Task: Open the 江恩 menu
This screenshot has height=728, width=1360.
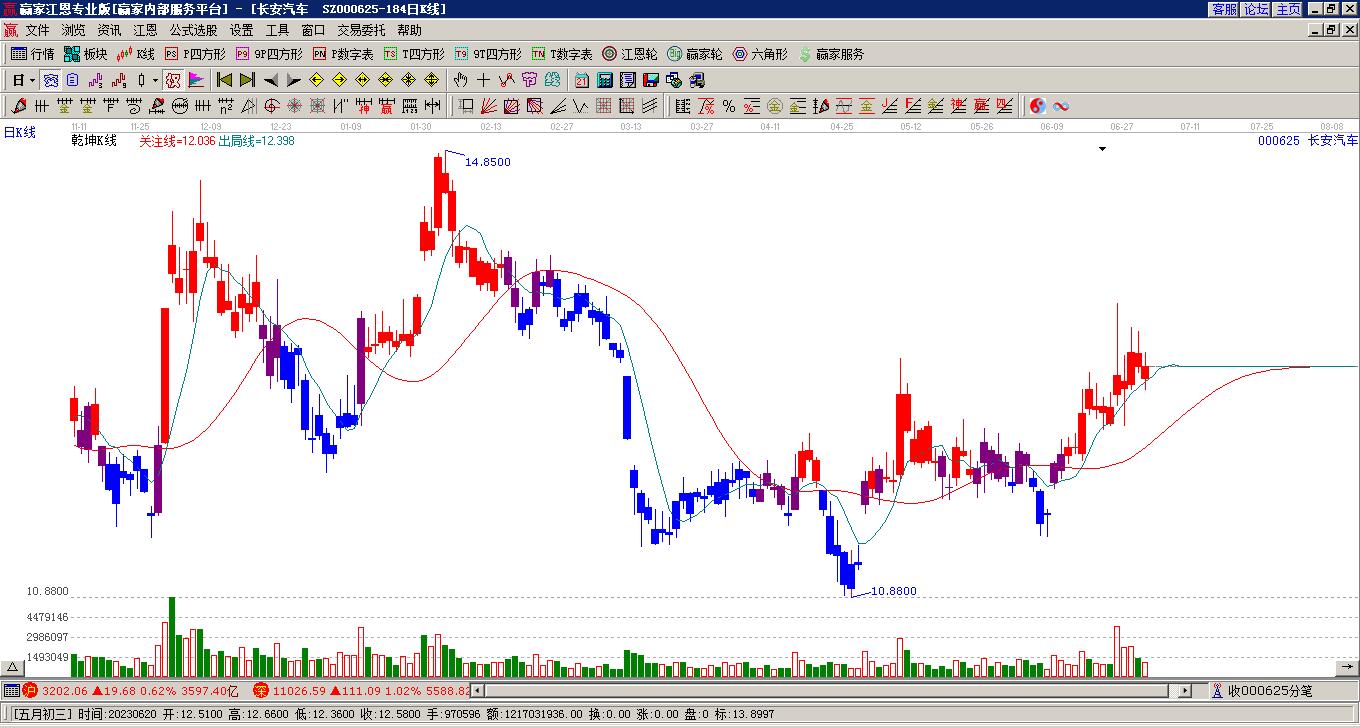Action: point(145,30)
